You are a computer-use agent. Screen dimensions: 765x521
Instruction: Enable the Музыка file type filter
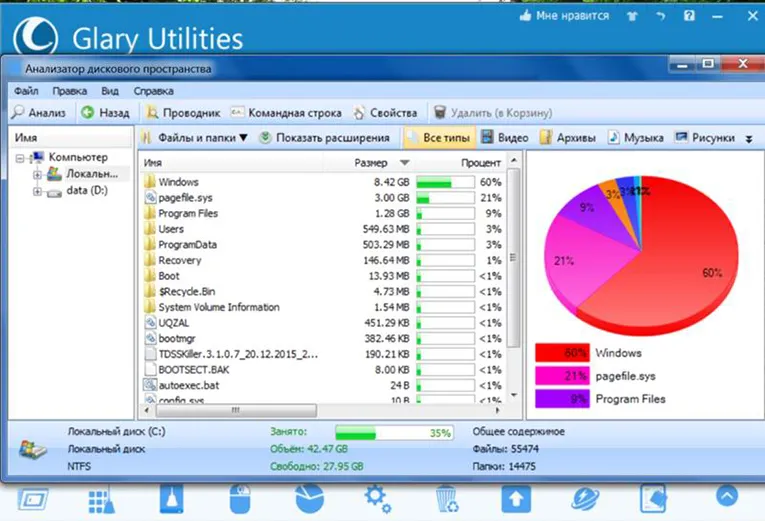click(636, 138)
